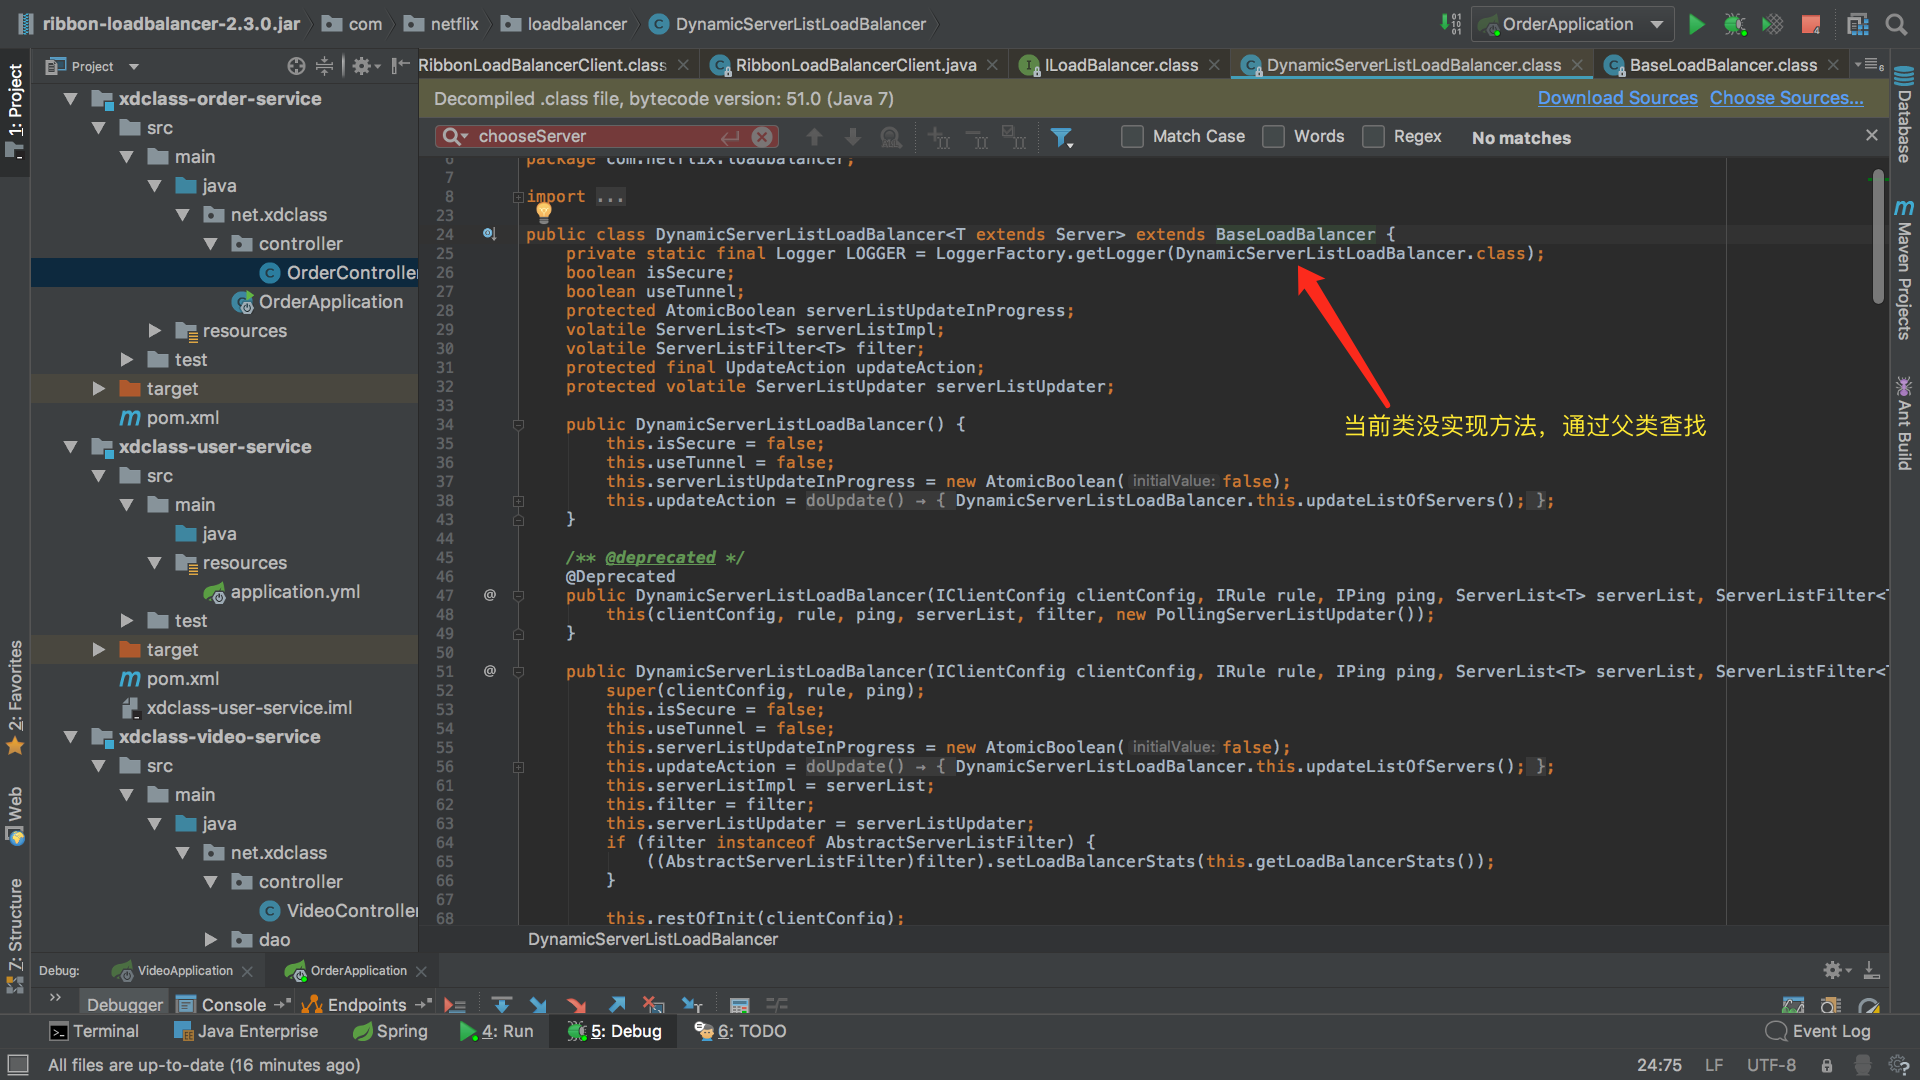1920x1080 pixels.
Task: Open the Terminal tool window
Action: (95, 1031)
